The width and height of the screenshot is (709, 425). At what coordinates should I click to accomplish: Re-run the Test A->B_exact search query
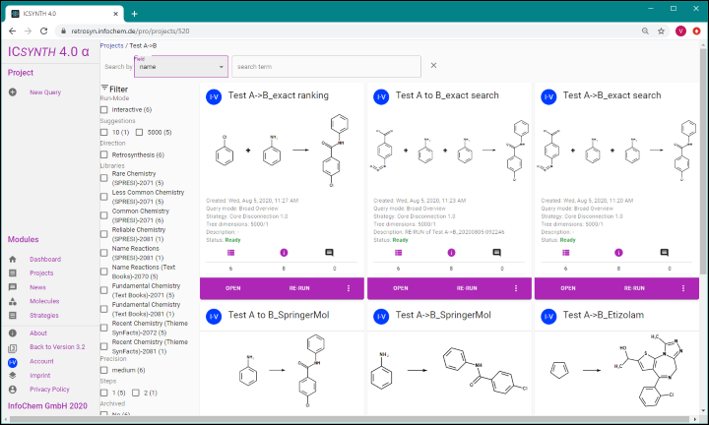[634, 288]
